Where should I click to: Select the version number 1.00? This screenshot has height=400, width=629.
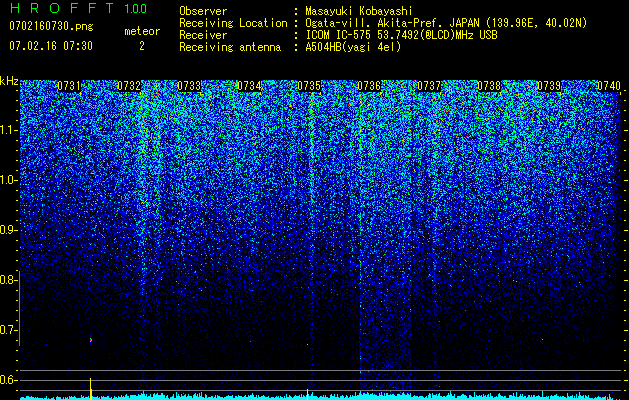coord(136,9)
